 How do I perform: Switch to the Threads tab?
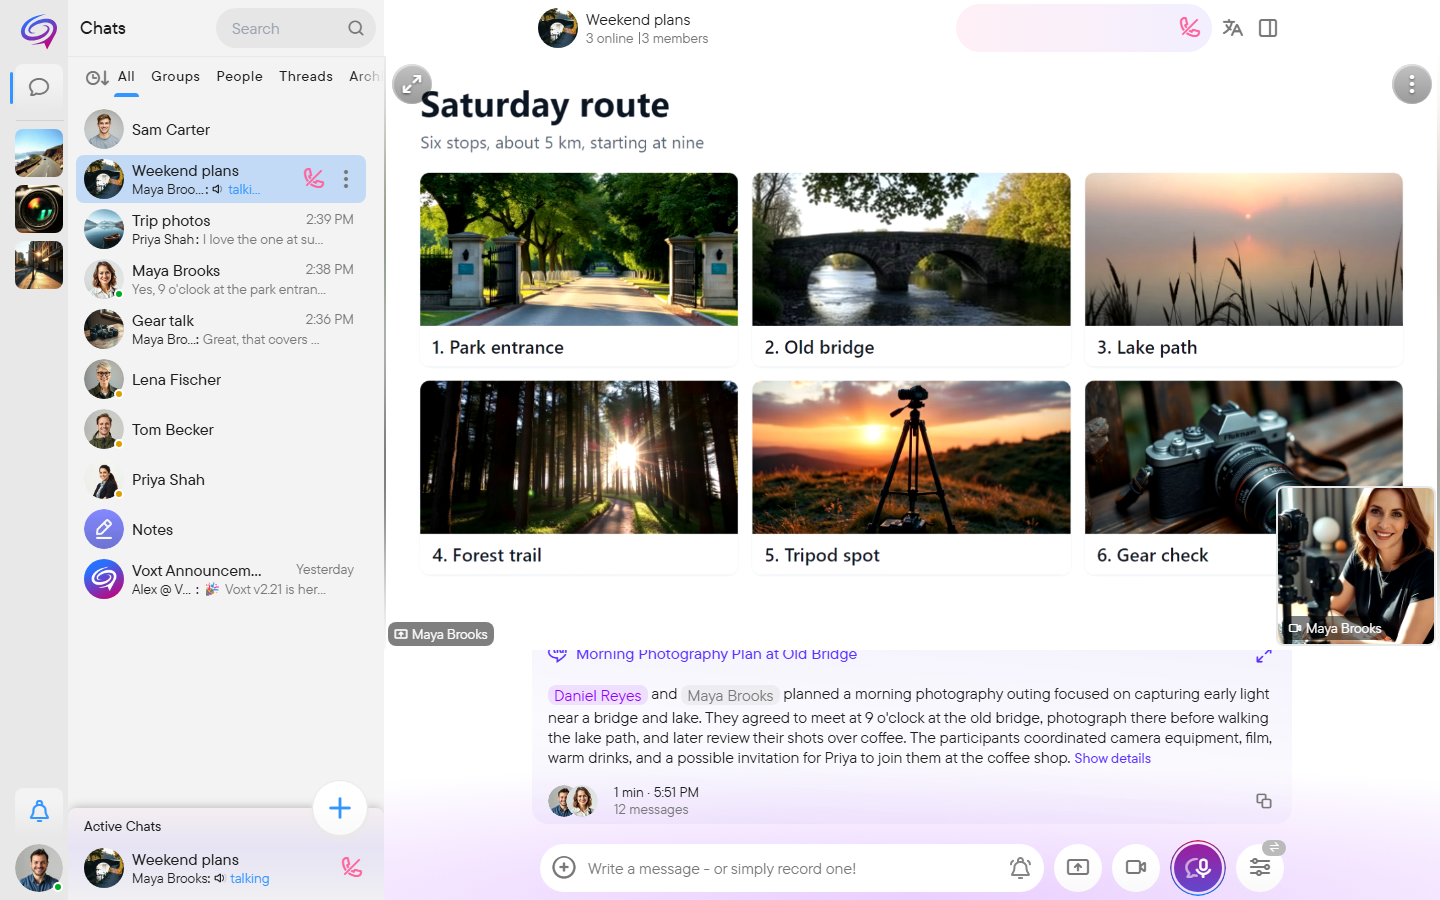click(x=306, y=76)
